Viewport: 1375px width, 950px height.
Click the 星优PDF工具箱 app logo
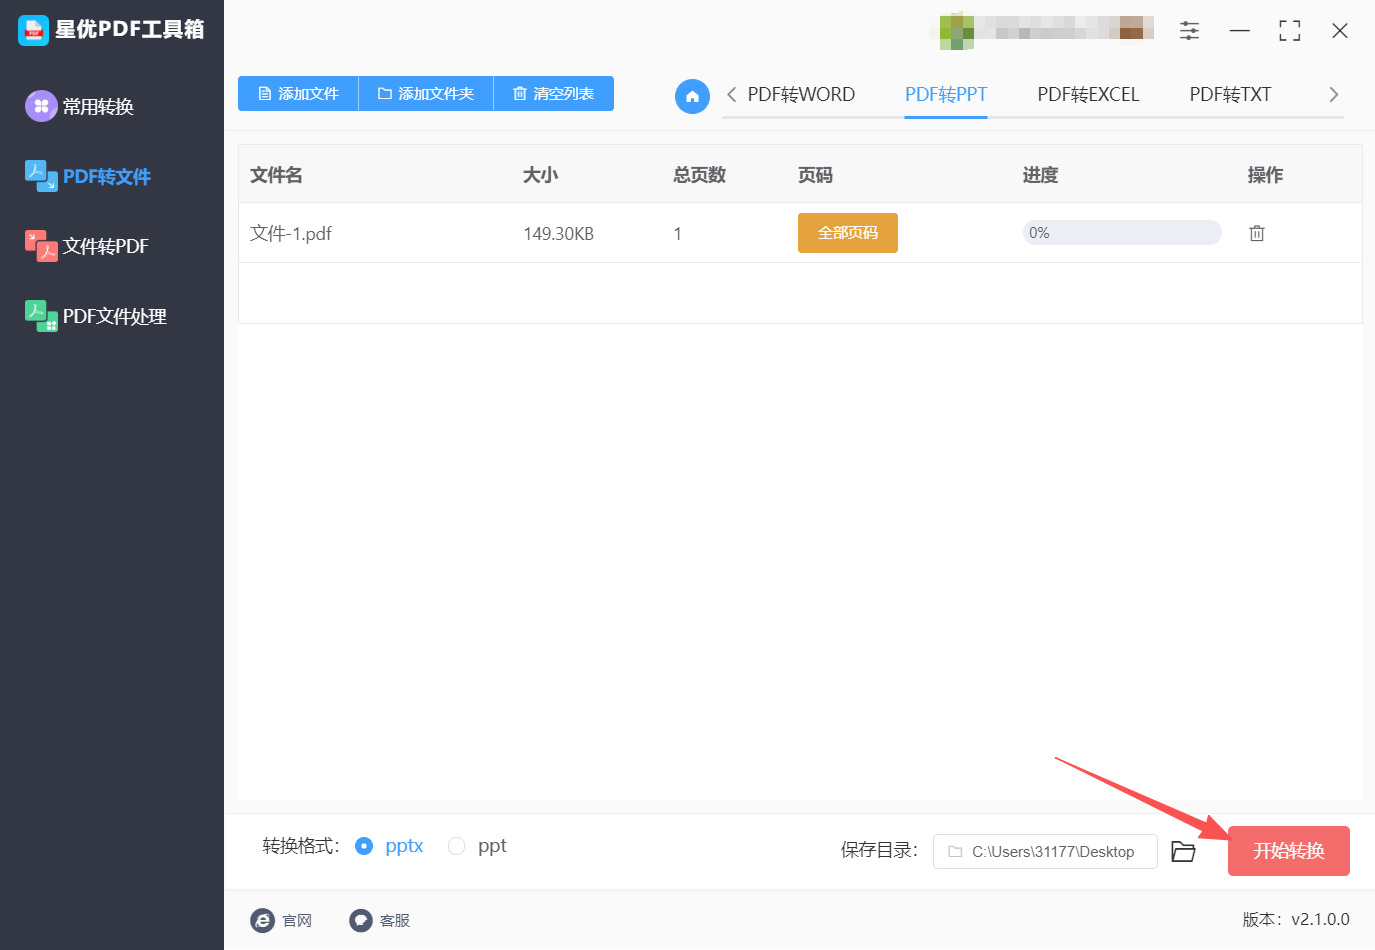pyautogui.click(x=33, y=30)
